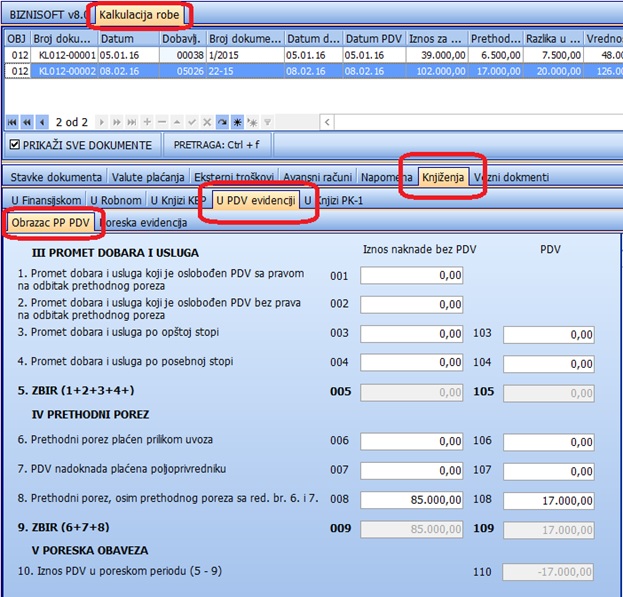Go to first record in navigator
This screenshot has width=623, height=597.
click(12, 122)
